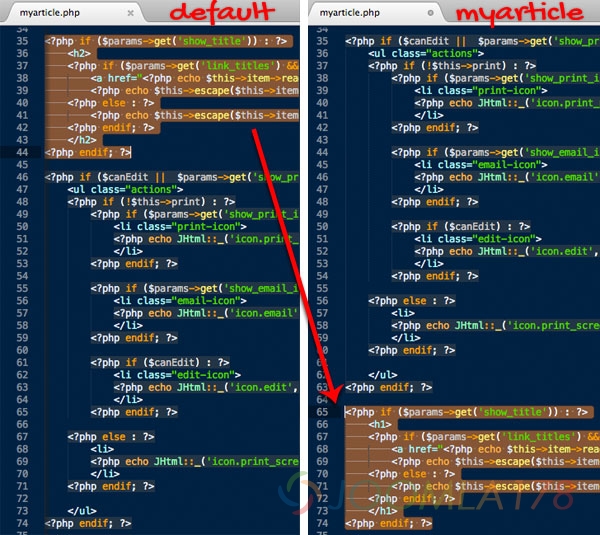
Task: Click endif on left editor line 74
Action: pos(93,523)
